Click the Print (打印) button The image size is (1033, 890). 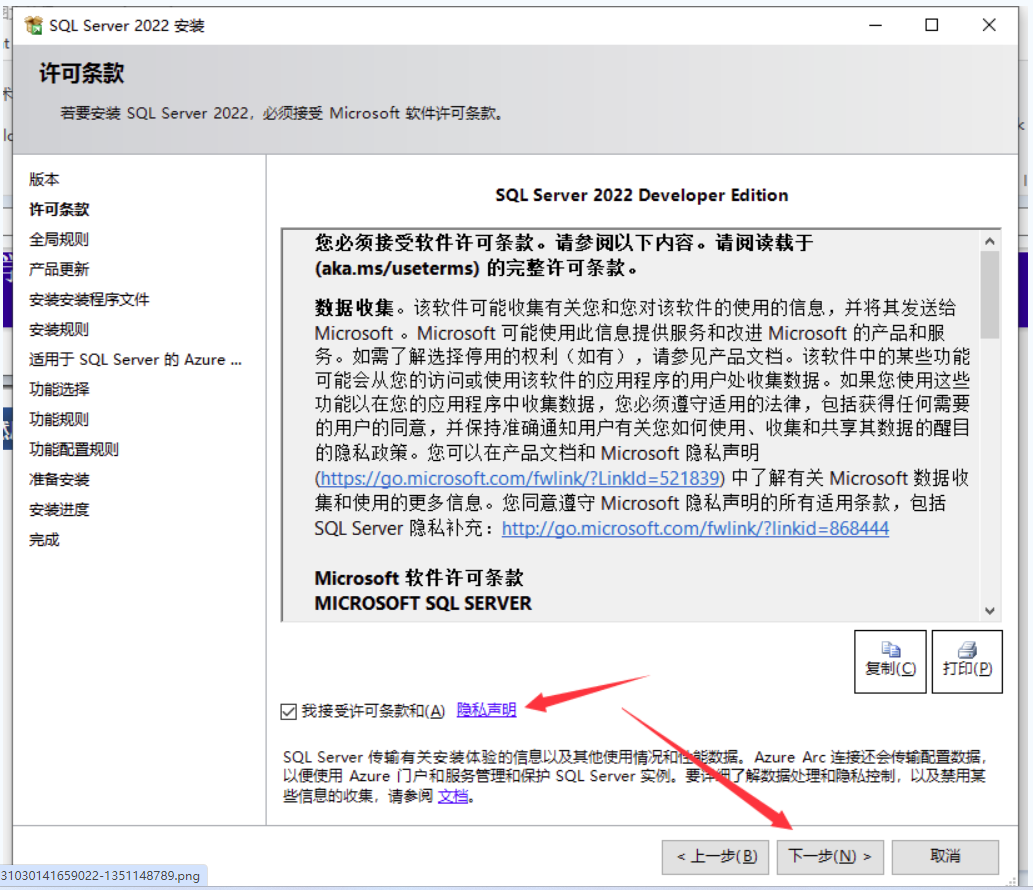click(967, 661)
